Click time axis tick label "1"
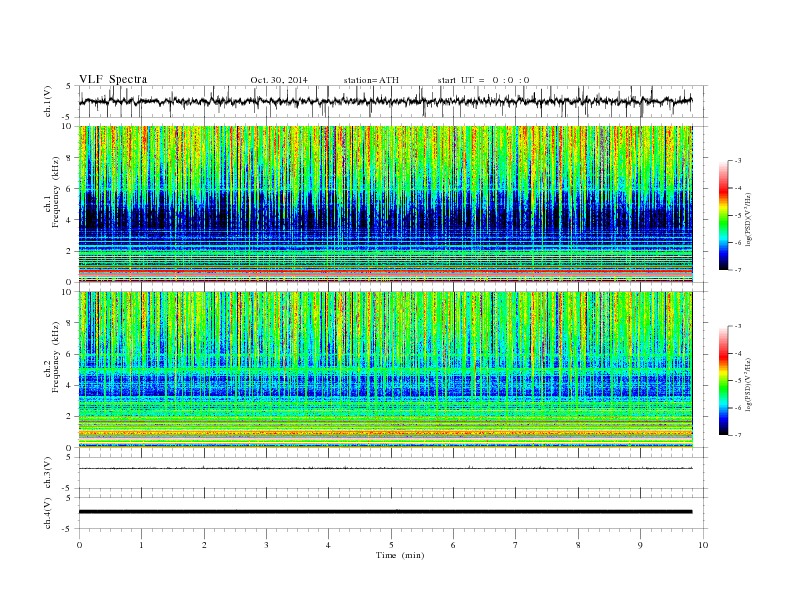Screen dimensions: 792x612 click(142, 545)
